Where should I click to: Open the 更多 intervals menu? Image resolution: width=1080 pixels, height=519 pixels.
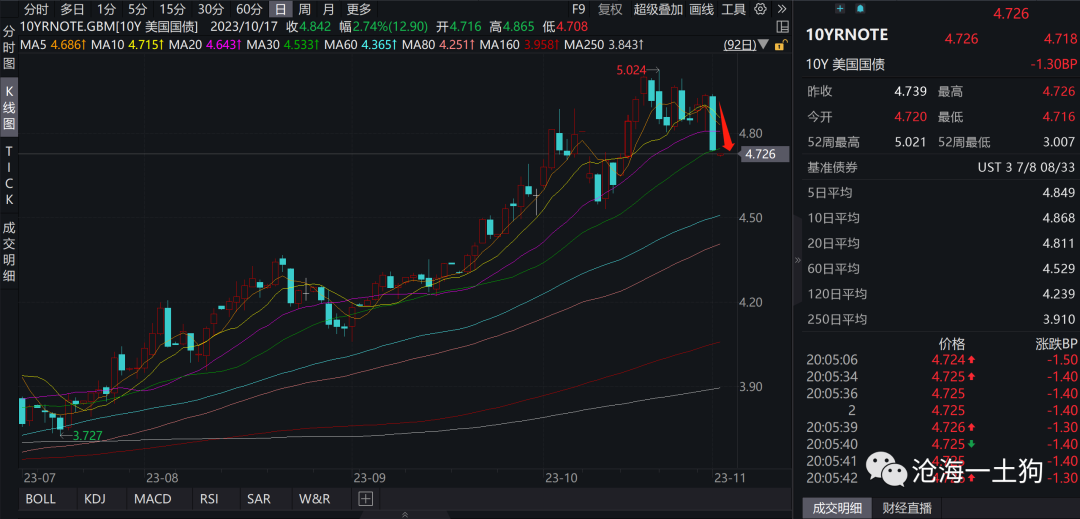coord(359,9)
